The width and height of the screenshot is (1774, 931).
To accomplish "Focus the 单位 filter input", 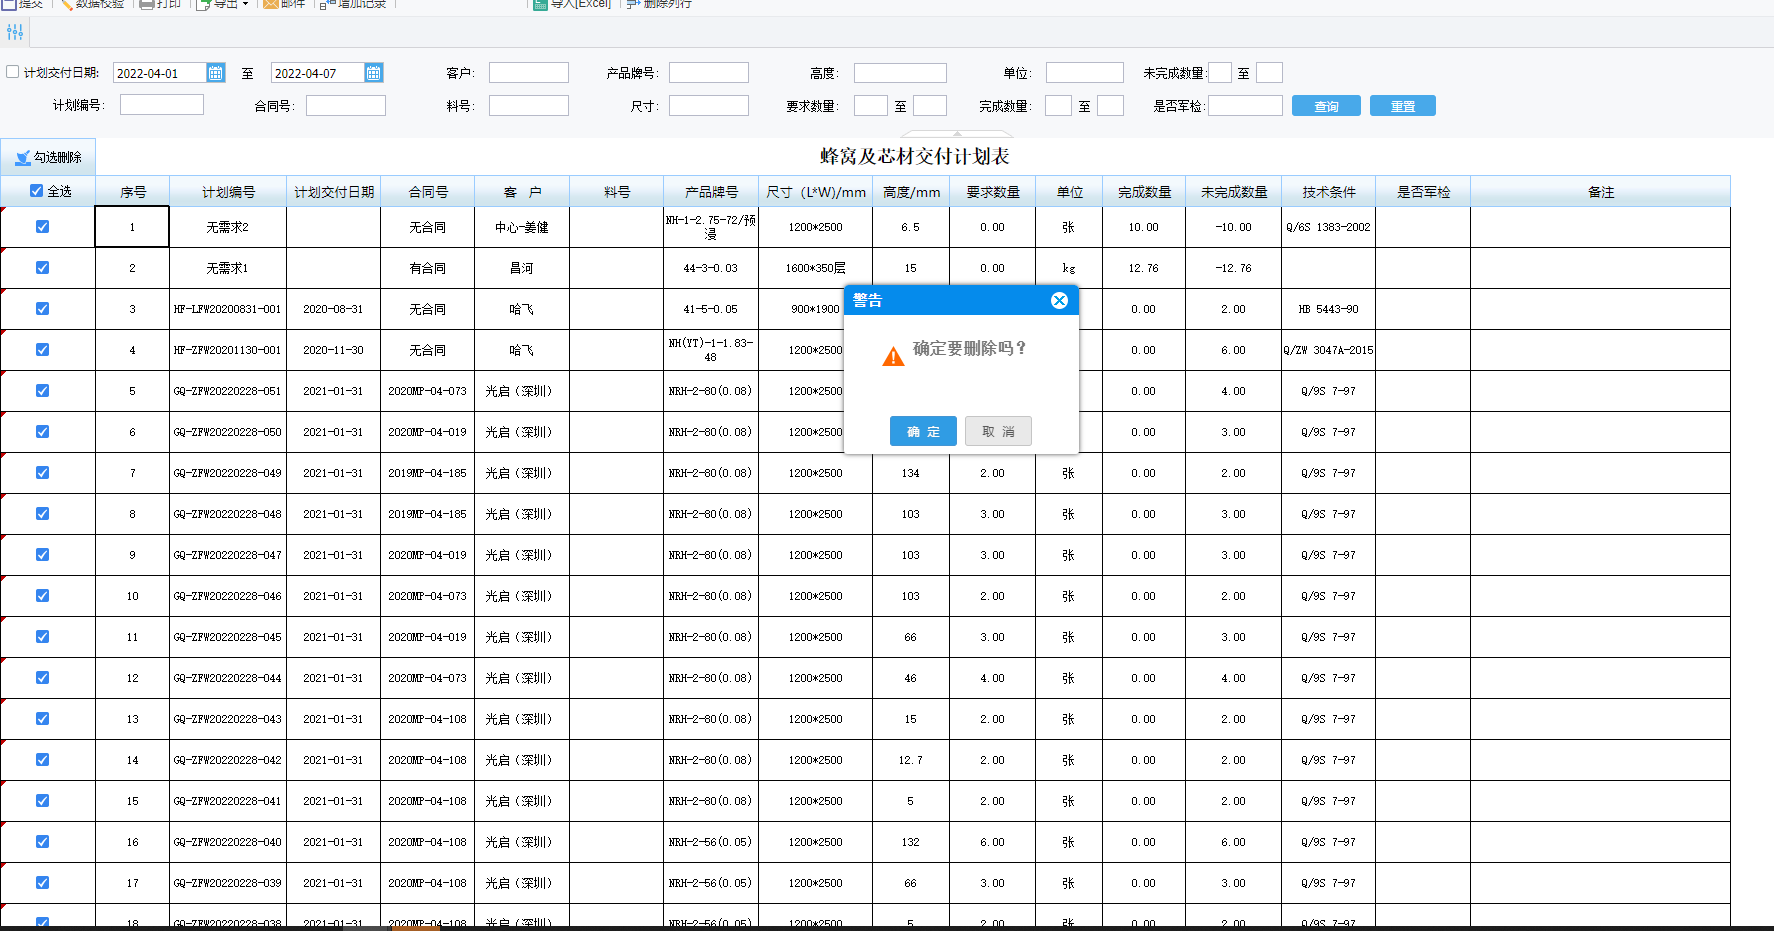I will pos(1085,73).
